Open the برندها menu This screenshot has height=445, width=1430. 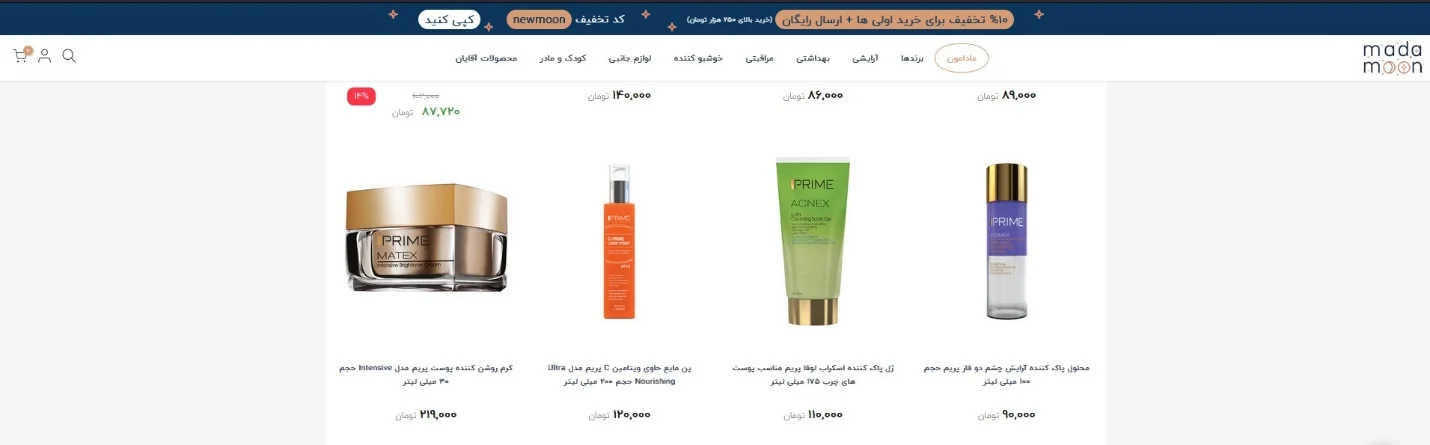(x=910, y=58)
